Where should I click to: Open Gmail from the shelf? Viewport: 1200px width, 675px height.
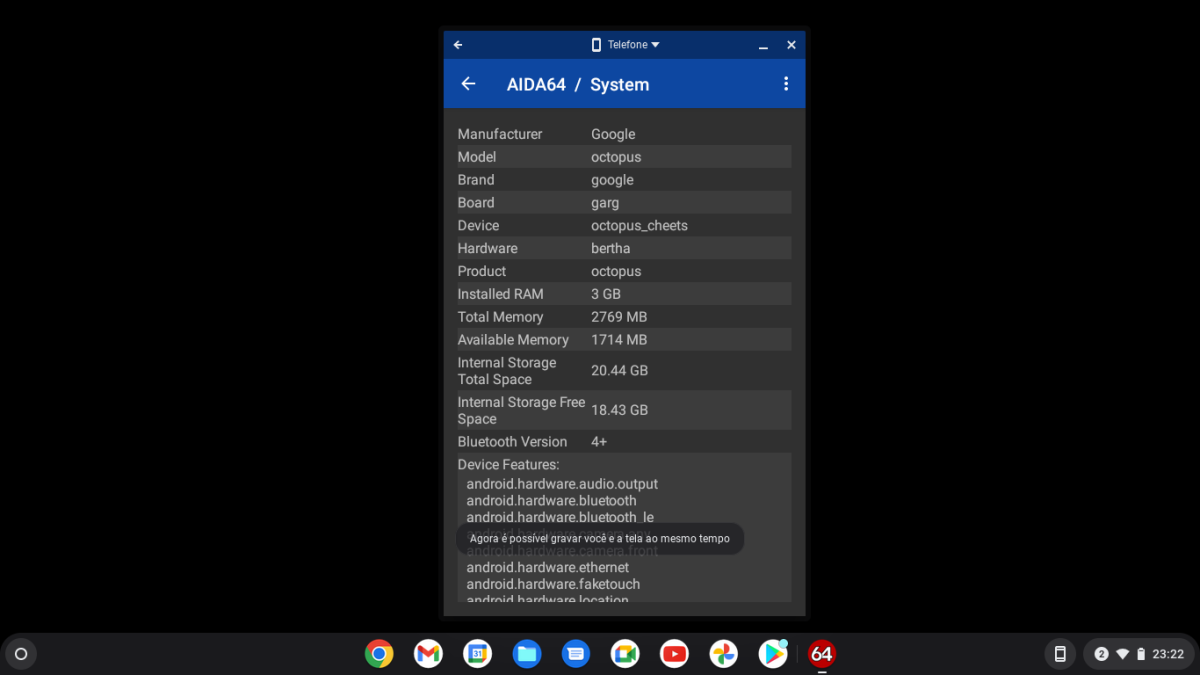tap(428, 654)
